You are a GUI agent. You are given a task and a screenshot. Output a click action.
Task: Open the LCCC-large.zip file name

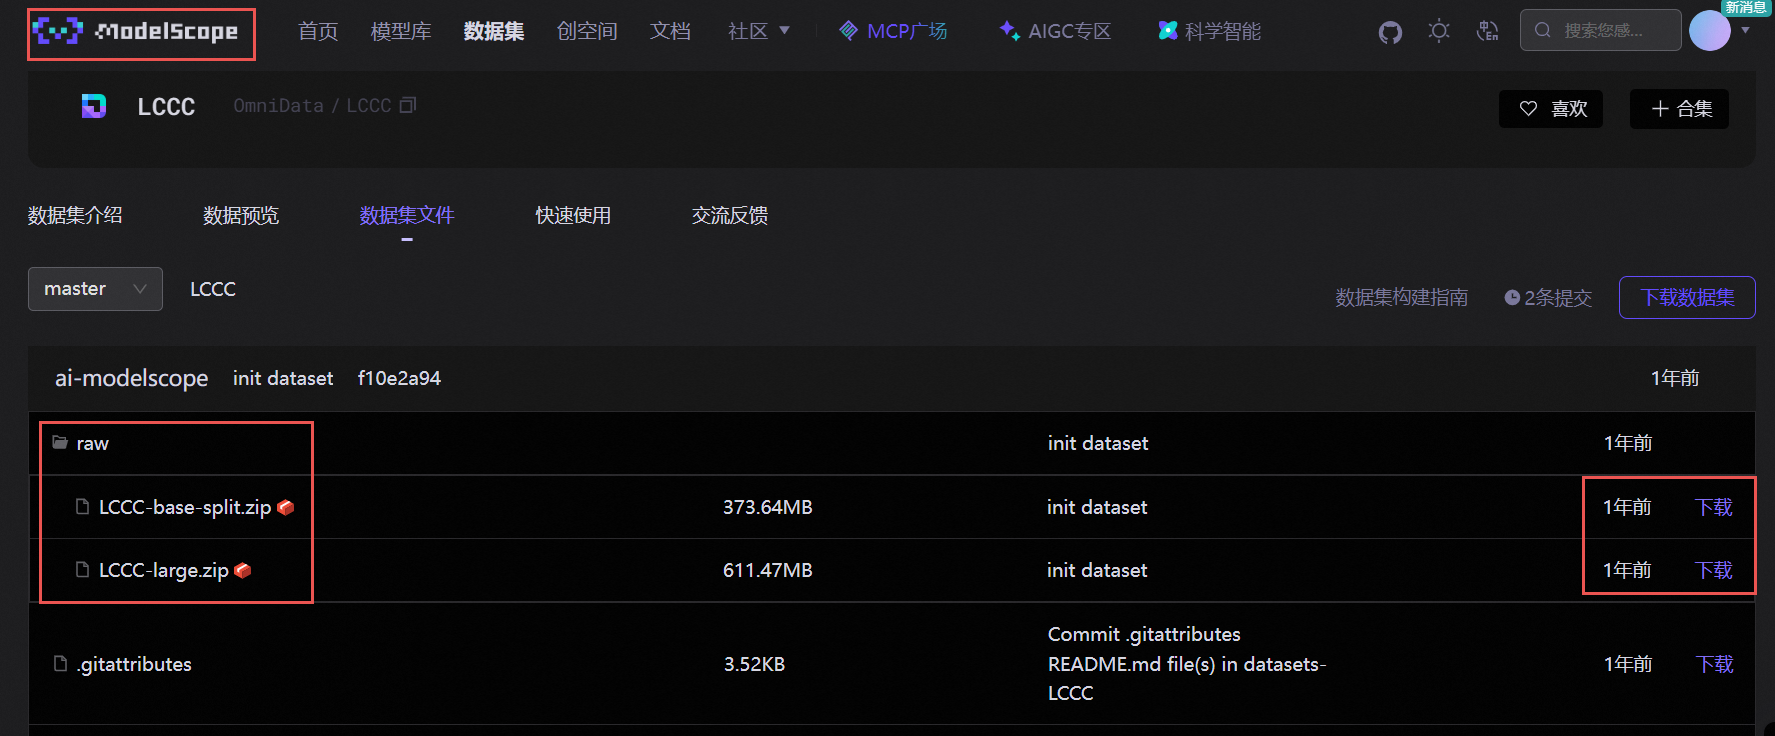tap(164, 570)
